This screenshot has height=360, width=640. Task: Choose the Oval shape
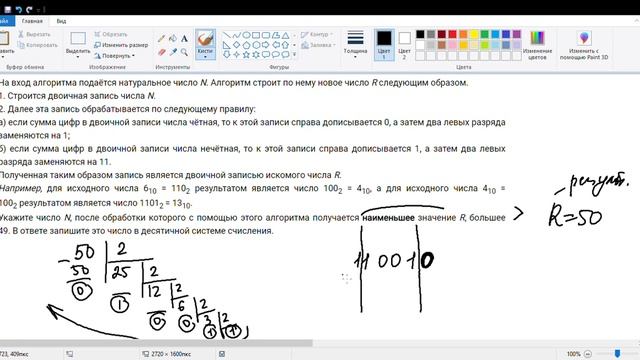coord(246,36)
